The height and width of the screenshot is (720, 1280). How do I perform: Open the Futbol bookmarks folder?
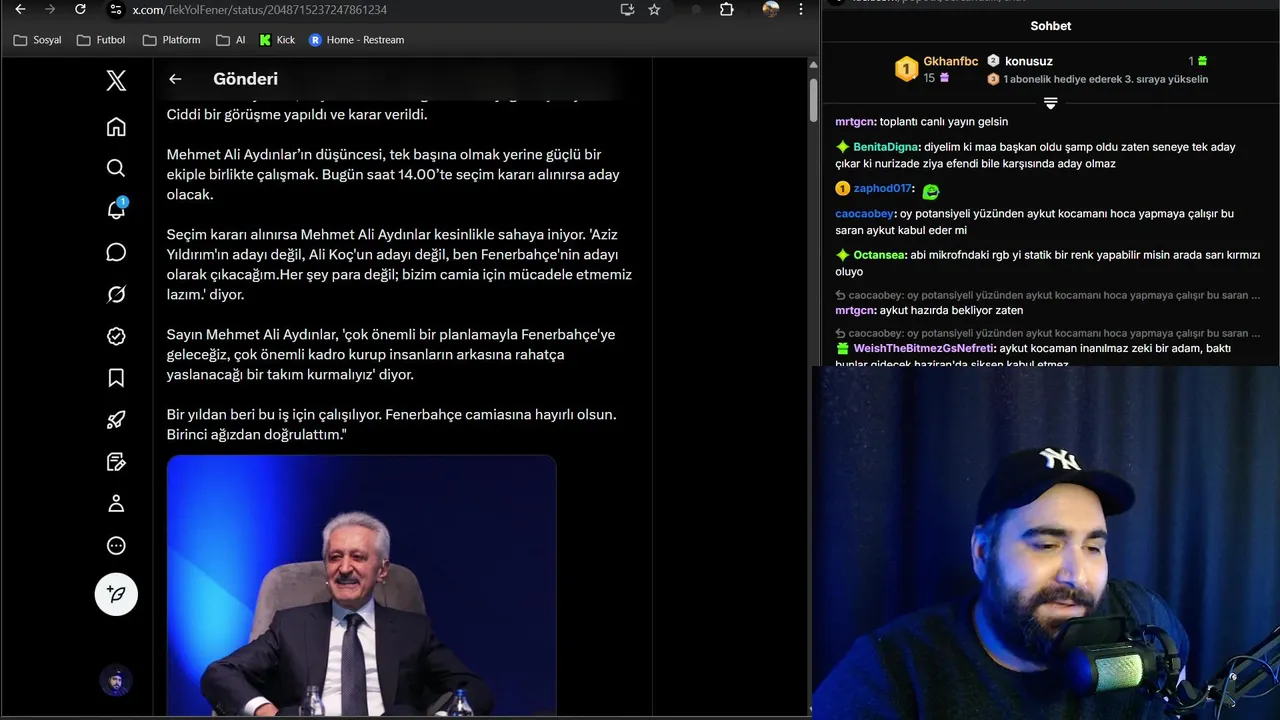(x=101, y=40)
